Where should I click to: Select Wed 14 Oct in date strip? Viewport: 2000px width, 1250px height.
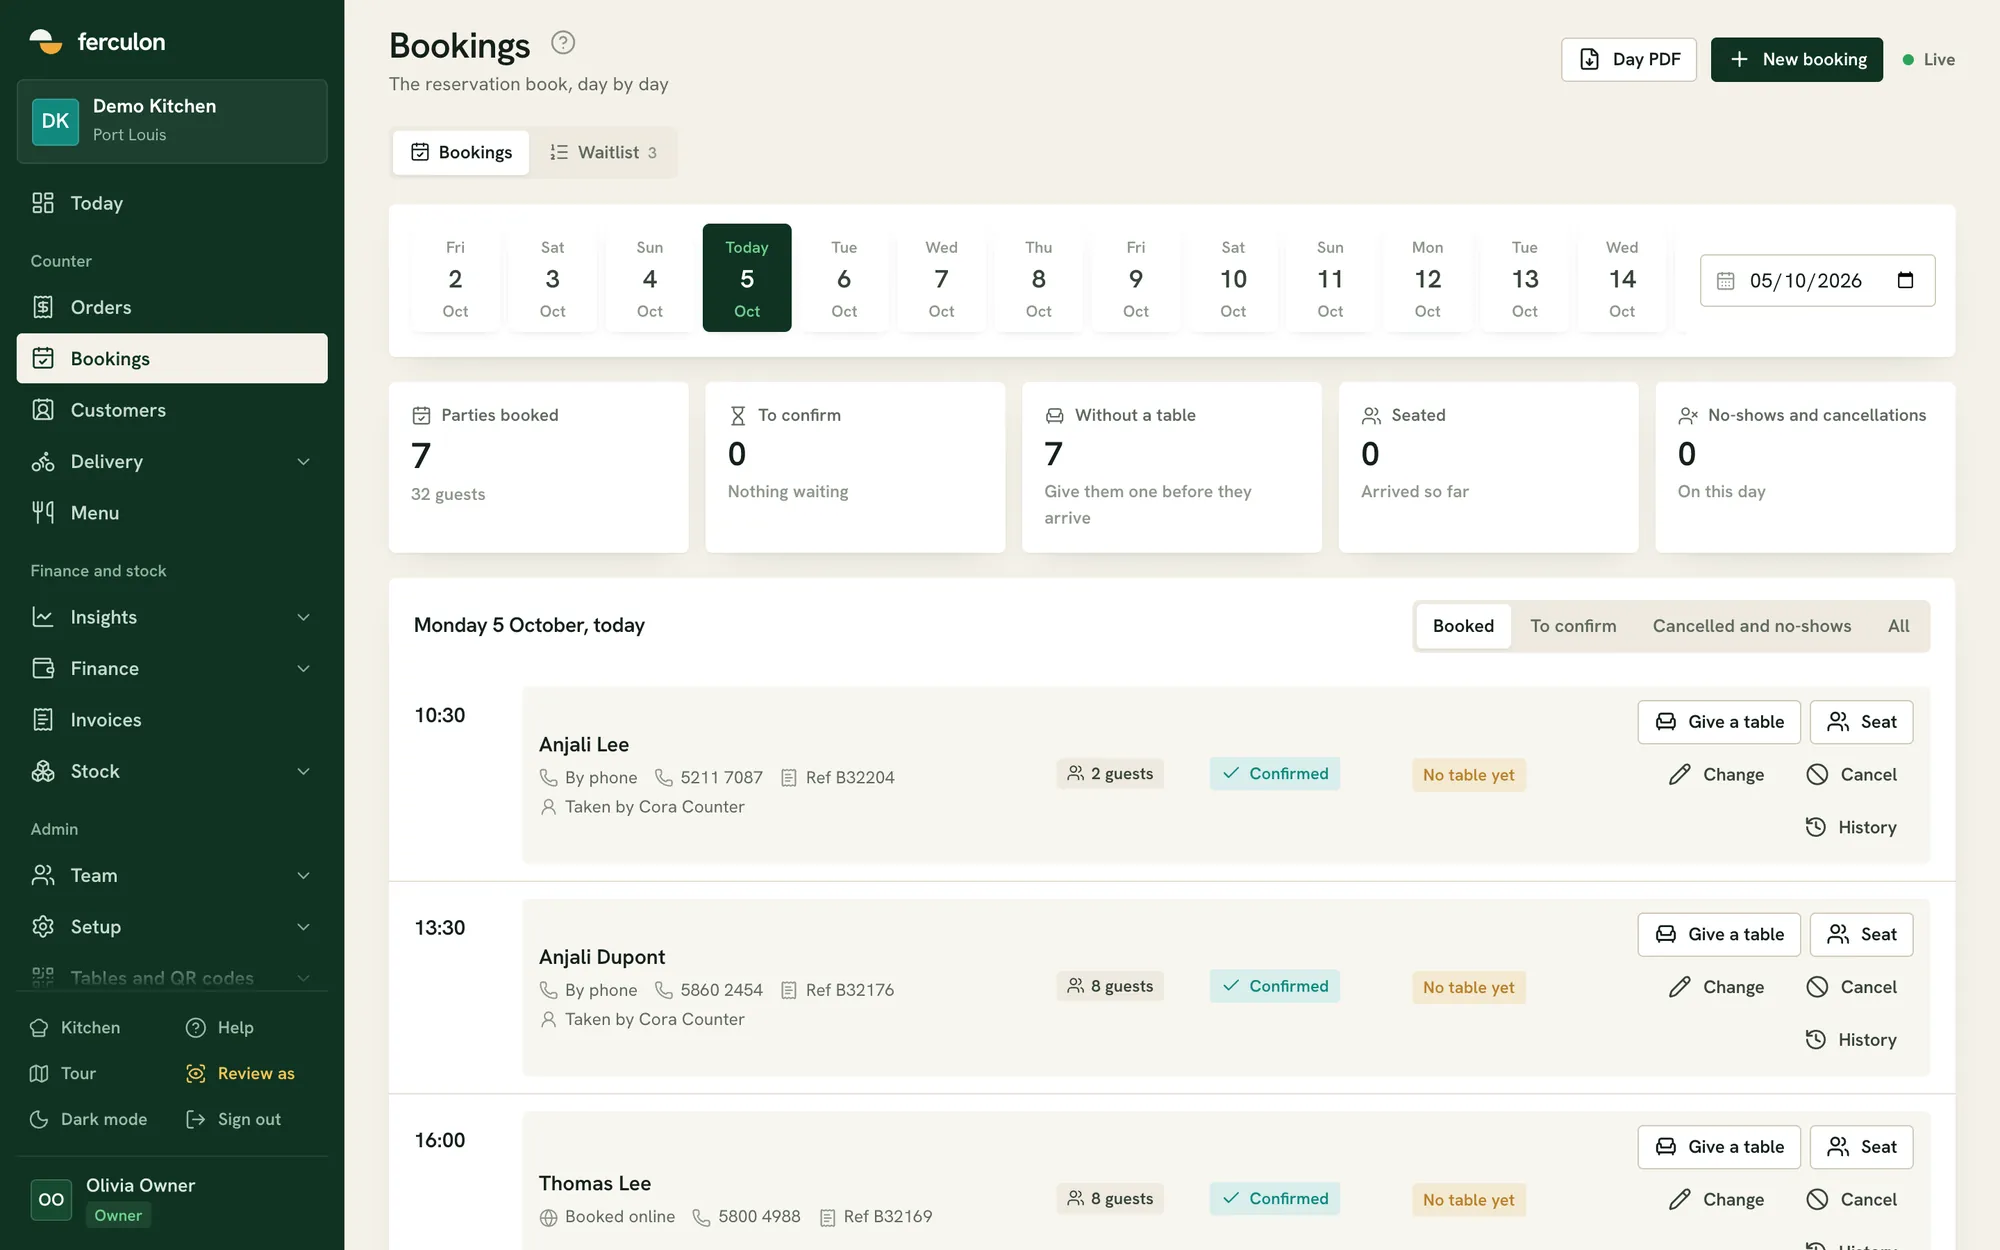(1622, 278)
